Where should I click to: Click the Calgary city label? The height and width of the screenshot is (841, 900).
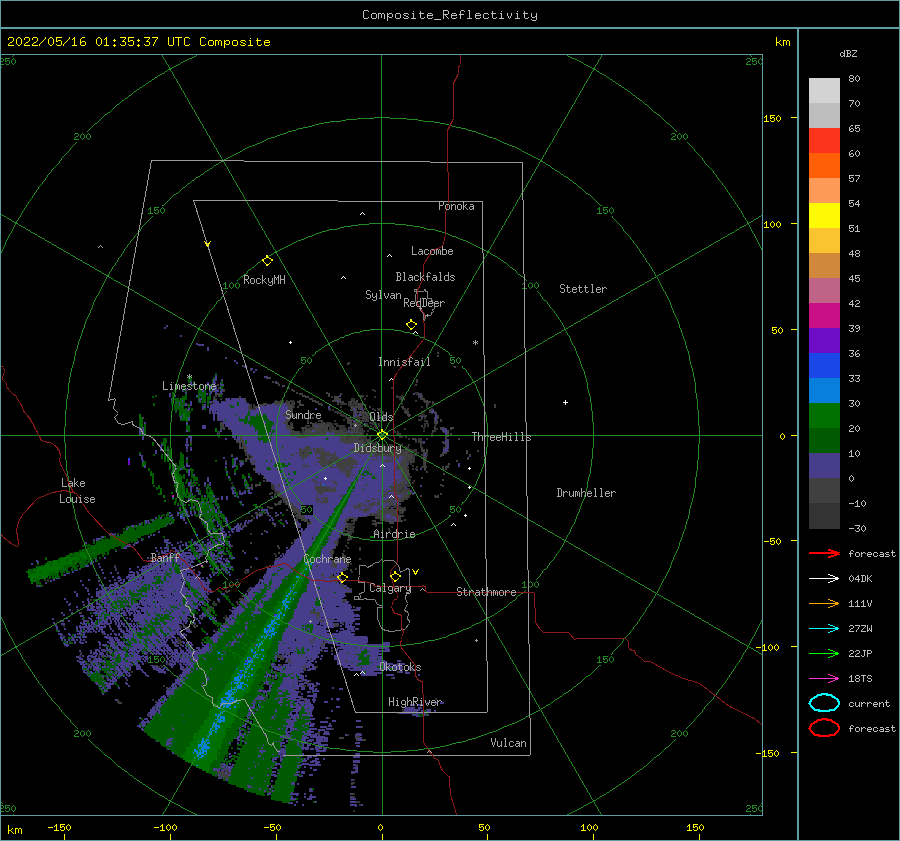390,588
